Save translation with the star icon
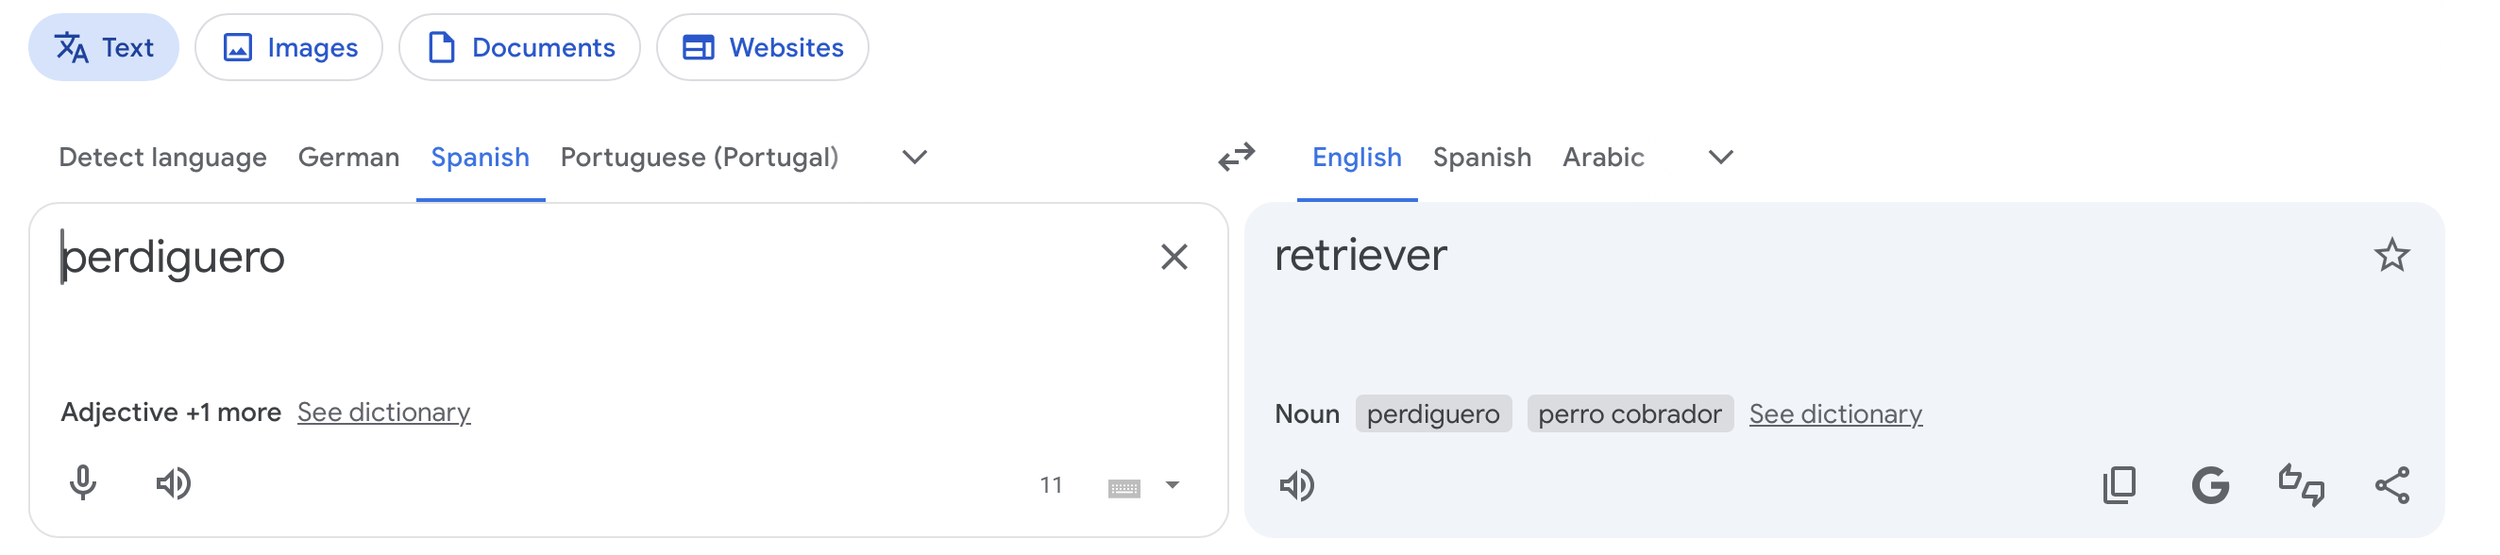This screenshot has height=555, width=2500. [x=2391, y=256]
